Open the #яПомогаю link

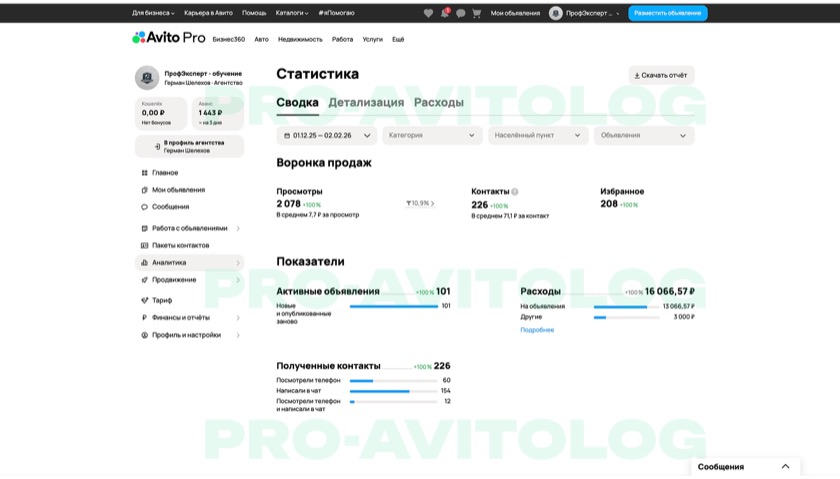(336, 13)
